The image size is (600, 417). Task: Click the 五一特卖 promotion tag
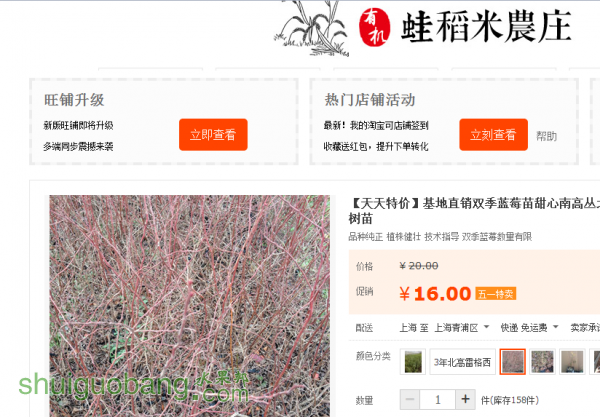click(496, 294)
